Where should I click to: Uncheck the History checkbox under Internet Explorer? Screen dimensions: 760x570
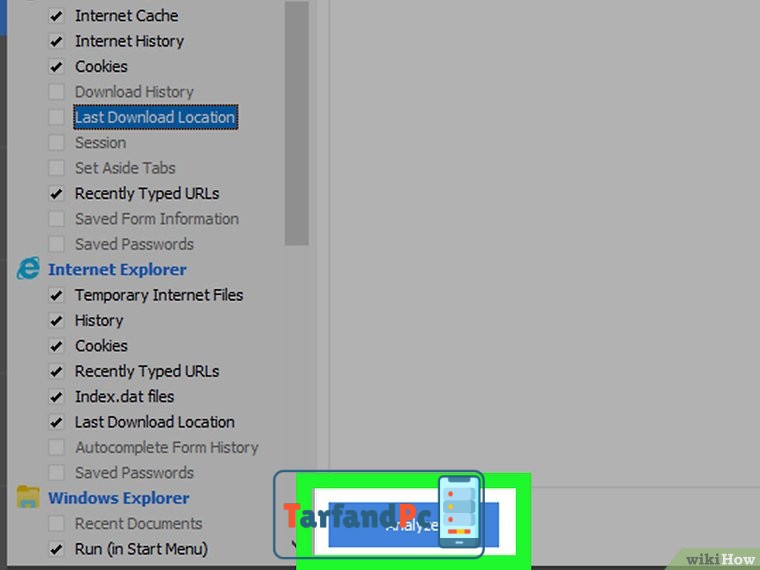(x=56, y=320)
